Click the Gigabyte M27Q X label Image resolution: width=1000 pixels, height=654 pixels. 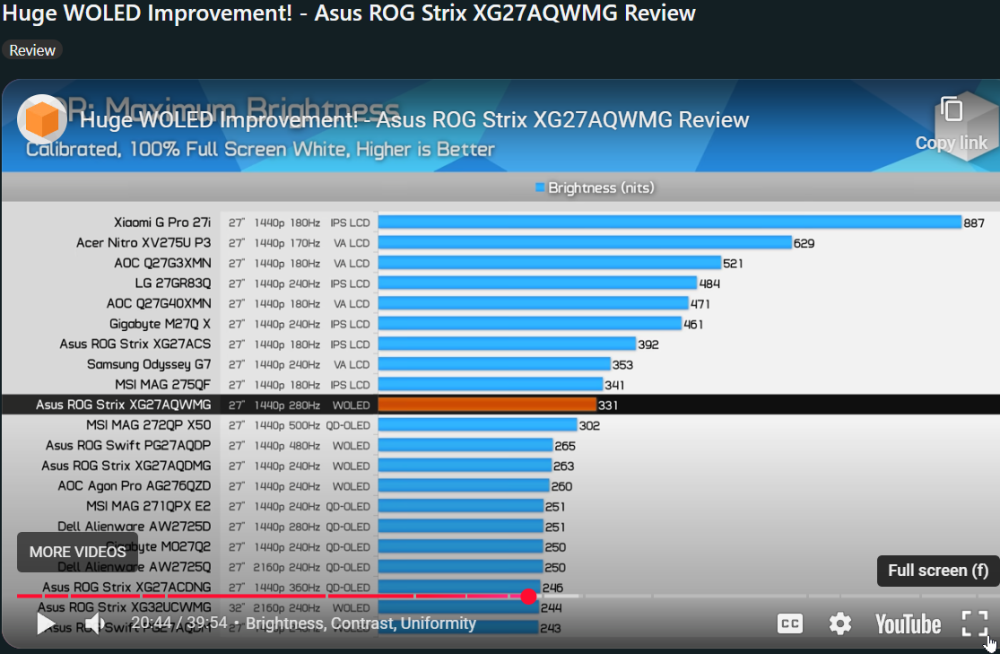pyautogui.click(x=160, y=323)
